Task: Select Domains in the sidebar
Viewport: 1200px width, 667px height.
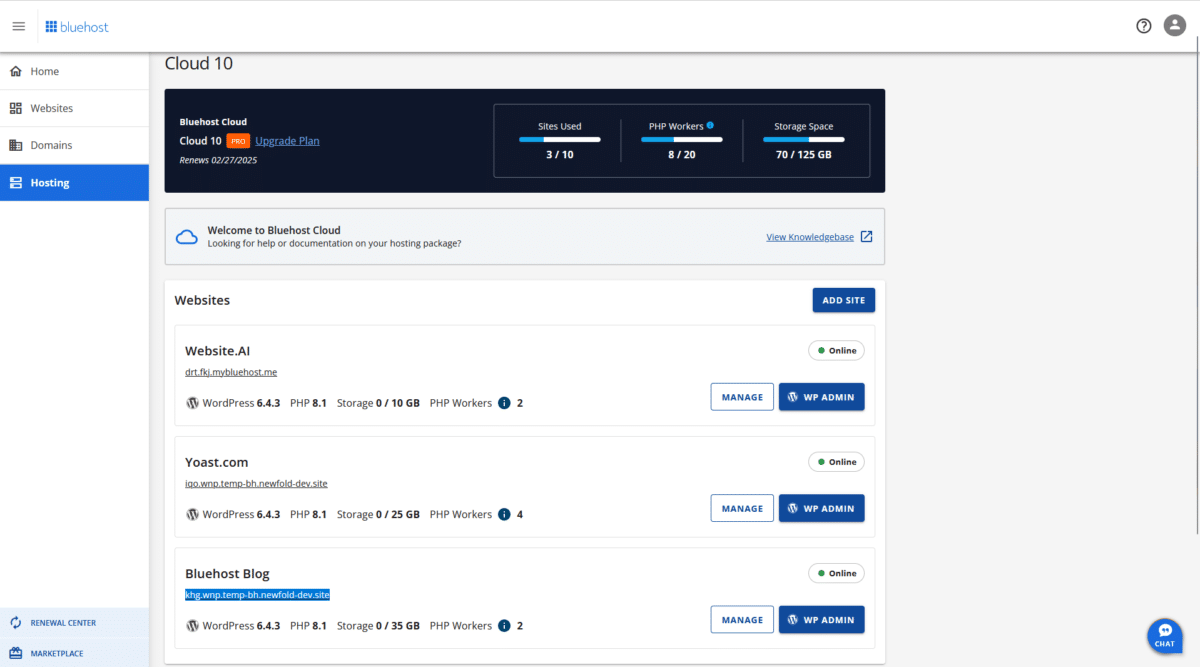Action: click(x=51, y=145)
